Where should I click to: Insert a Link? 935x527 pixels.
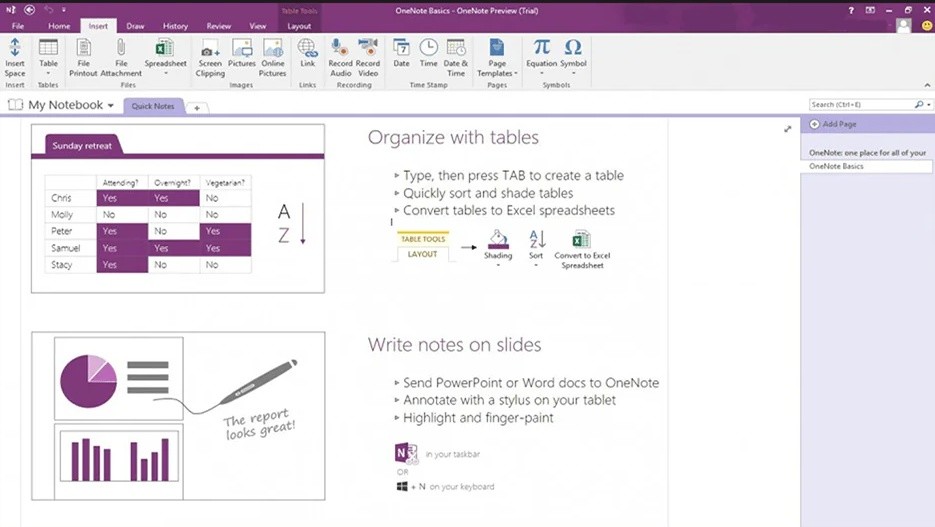pyautogui.click(x=307, y=52)
